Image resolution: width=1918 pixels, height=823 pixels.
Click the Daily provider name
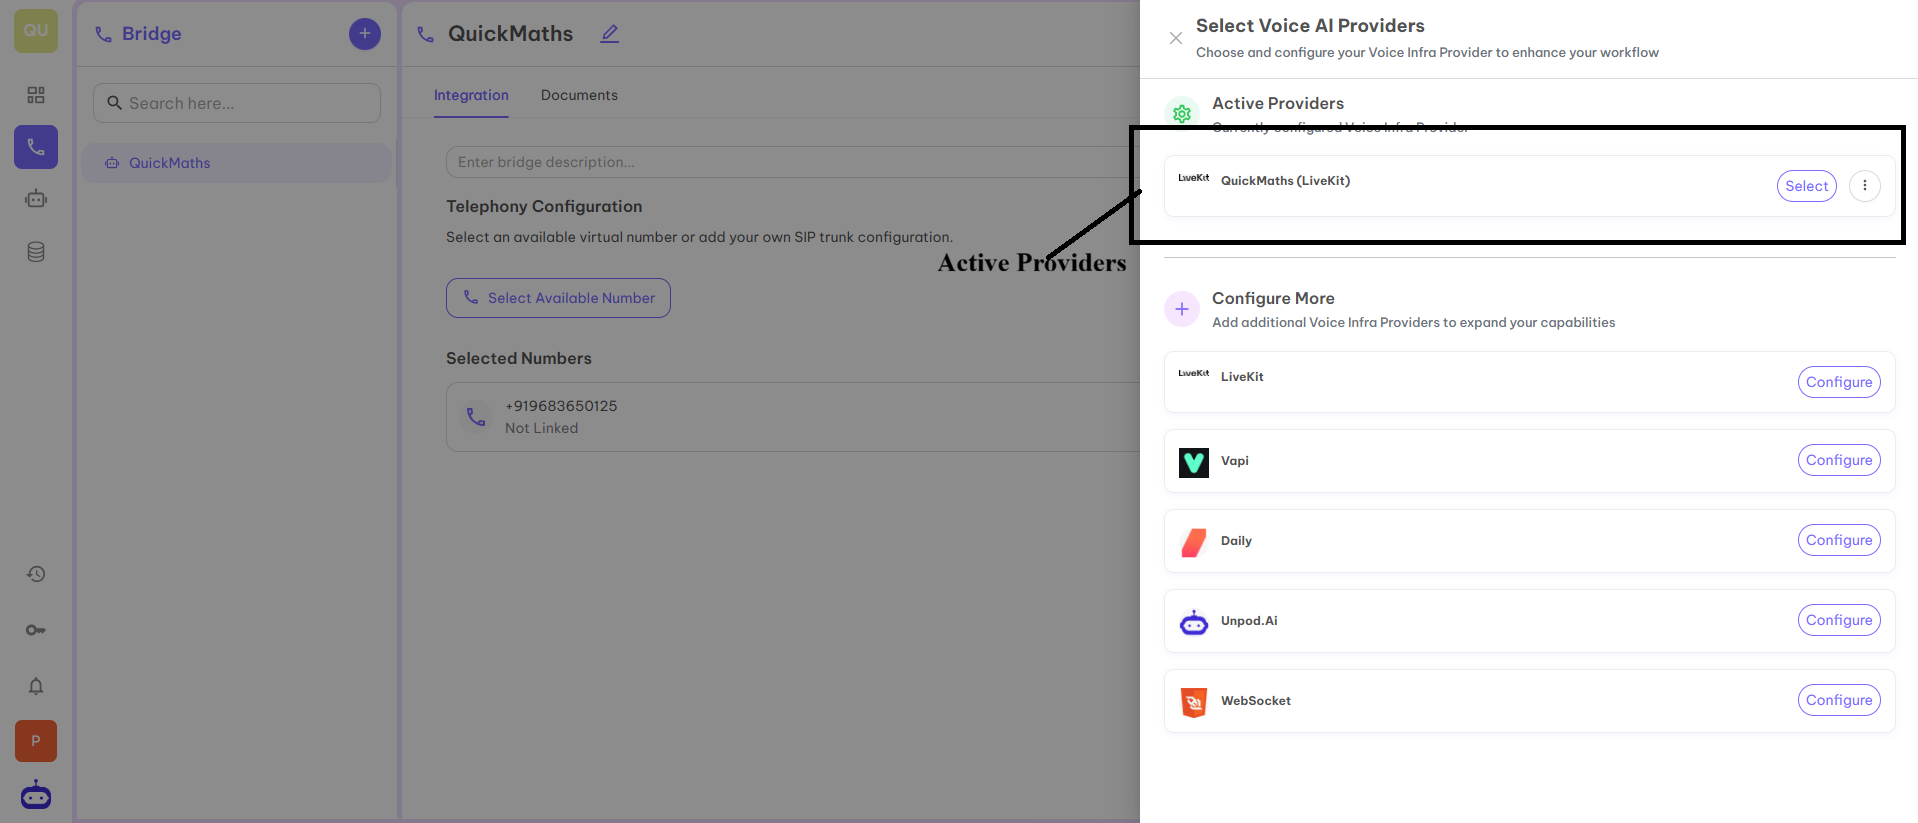tap(1236, 541)
